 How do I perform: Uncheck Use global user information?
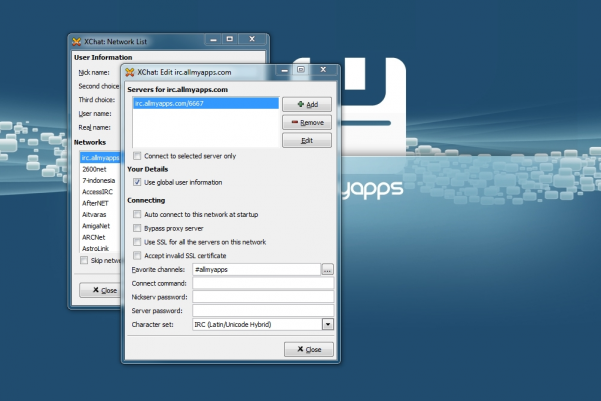[x=137, y=182]
